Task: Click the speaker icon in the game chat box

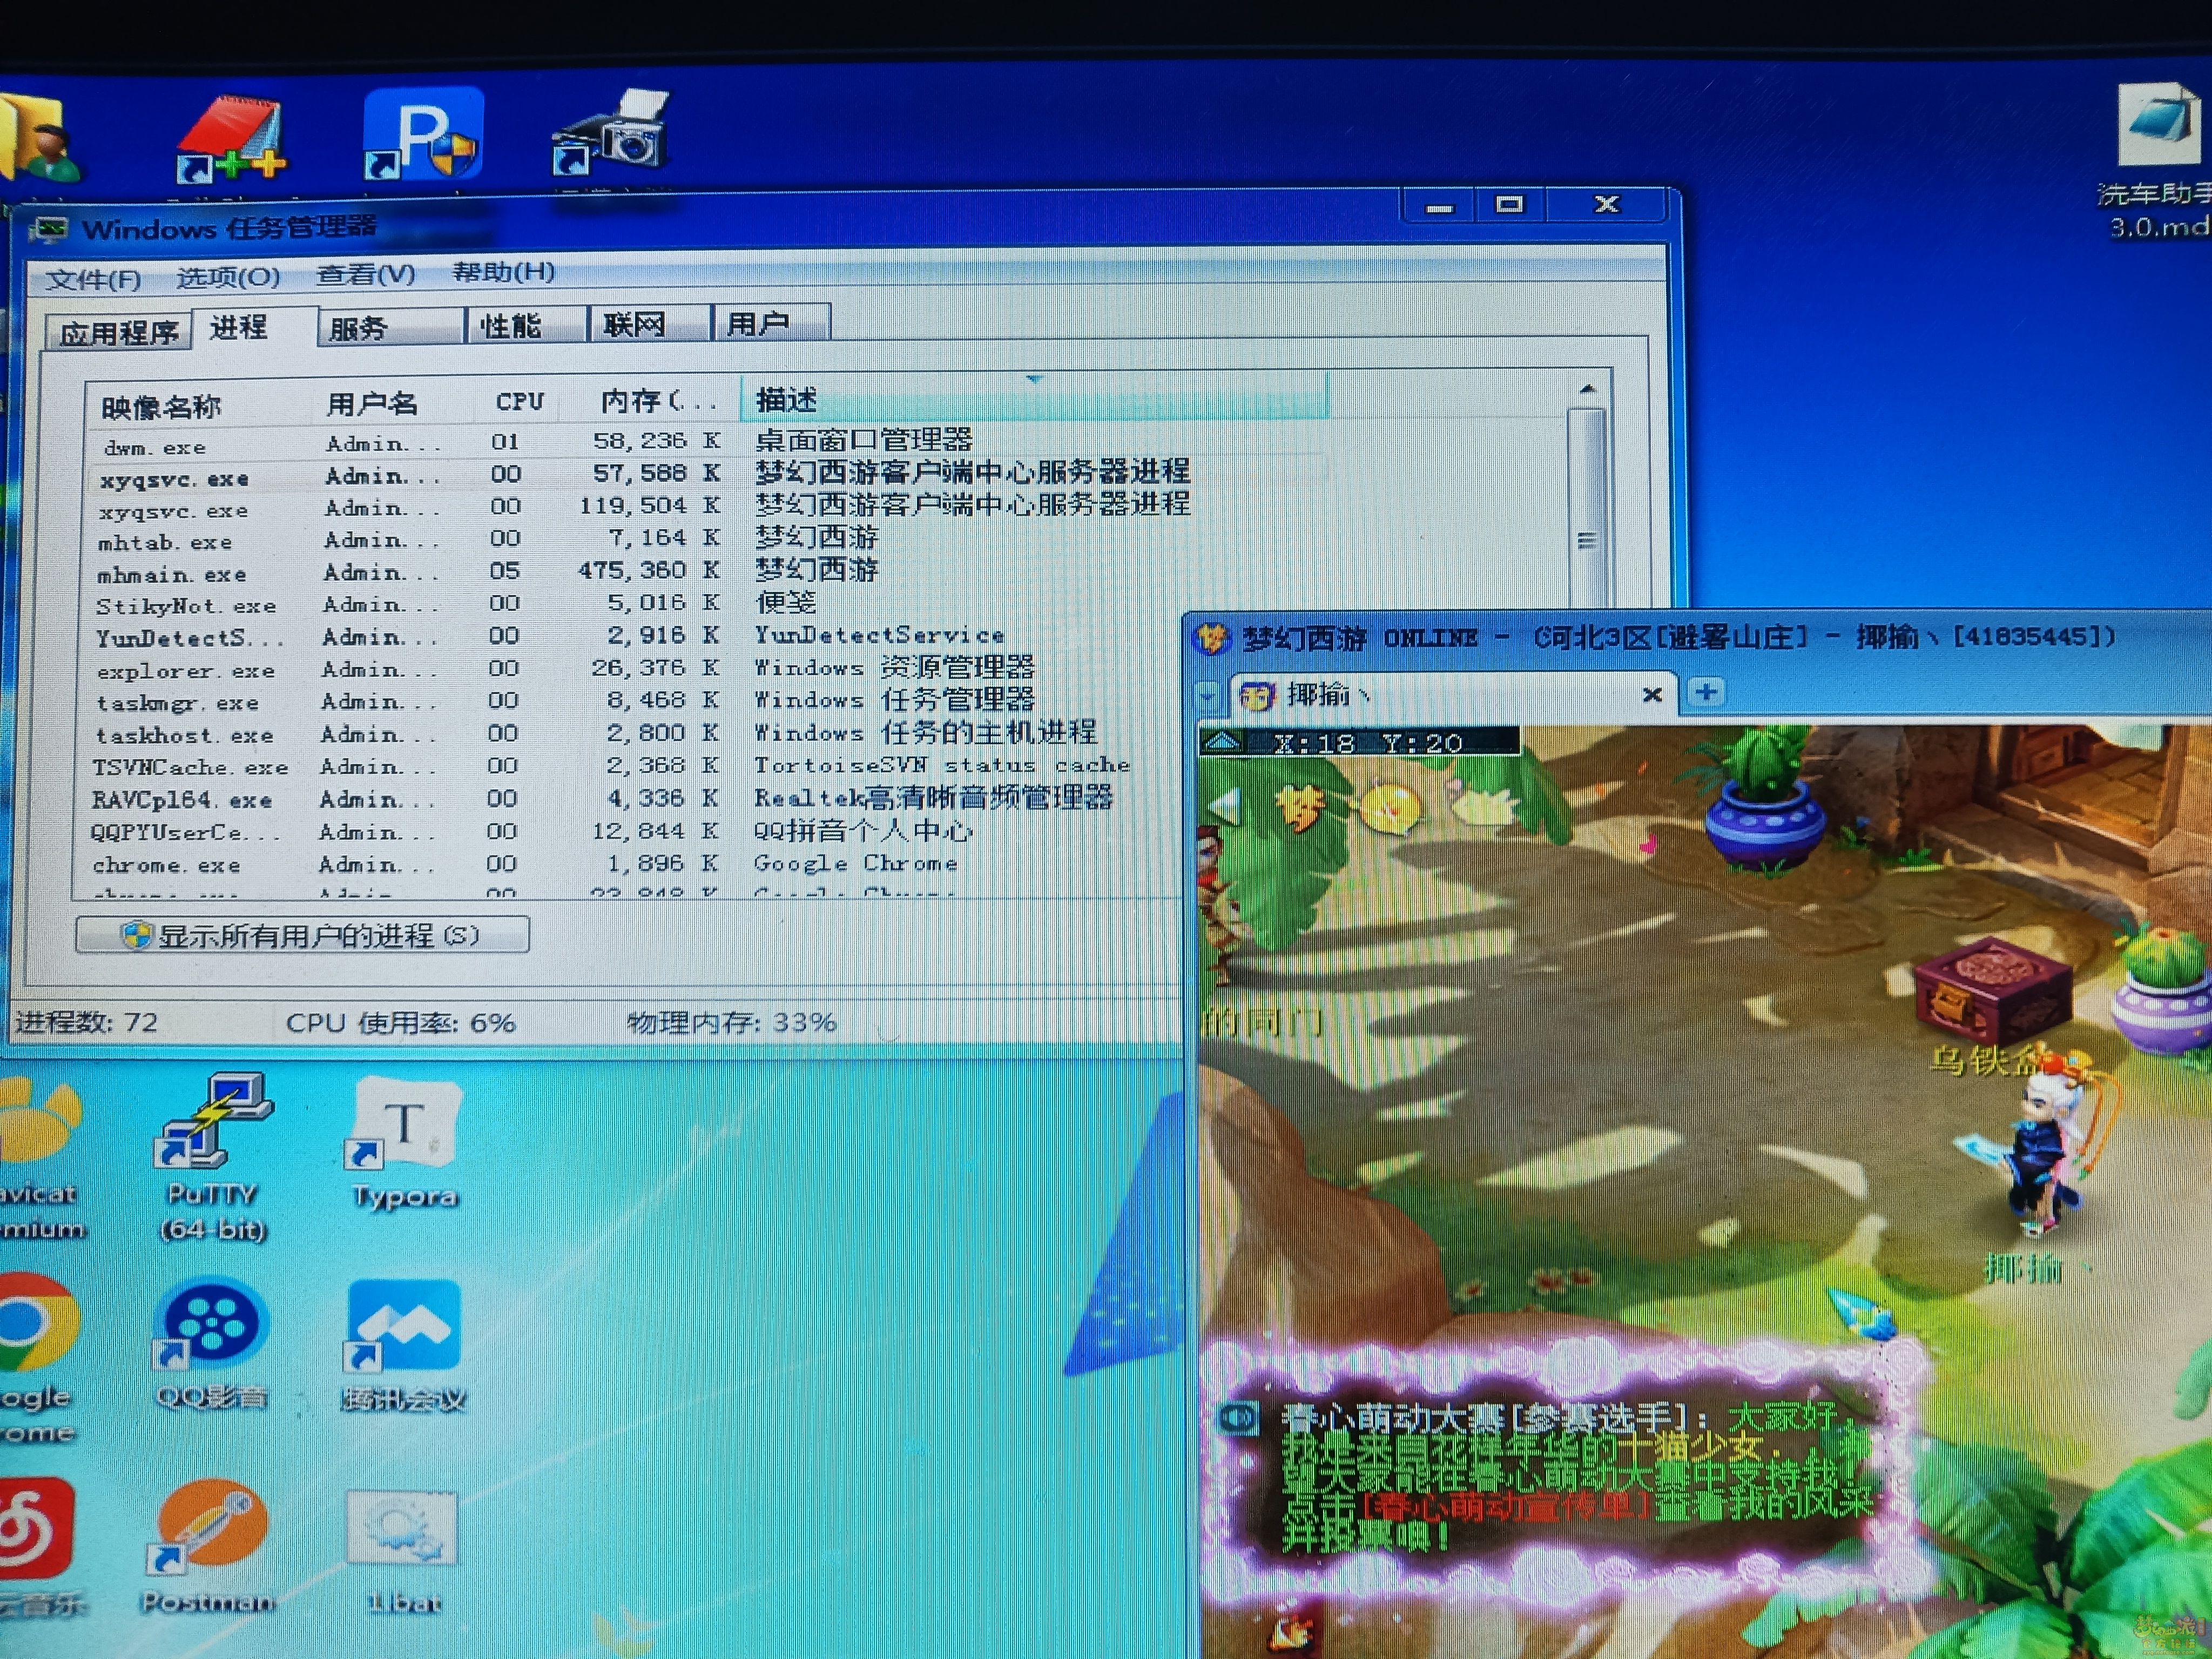Action: click(x=1238, y=1417)
